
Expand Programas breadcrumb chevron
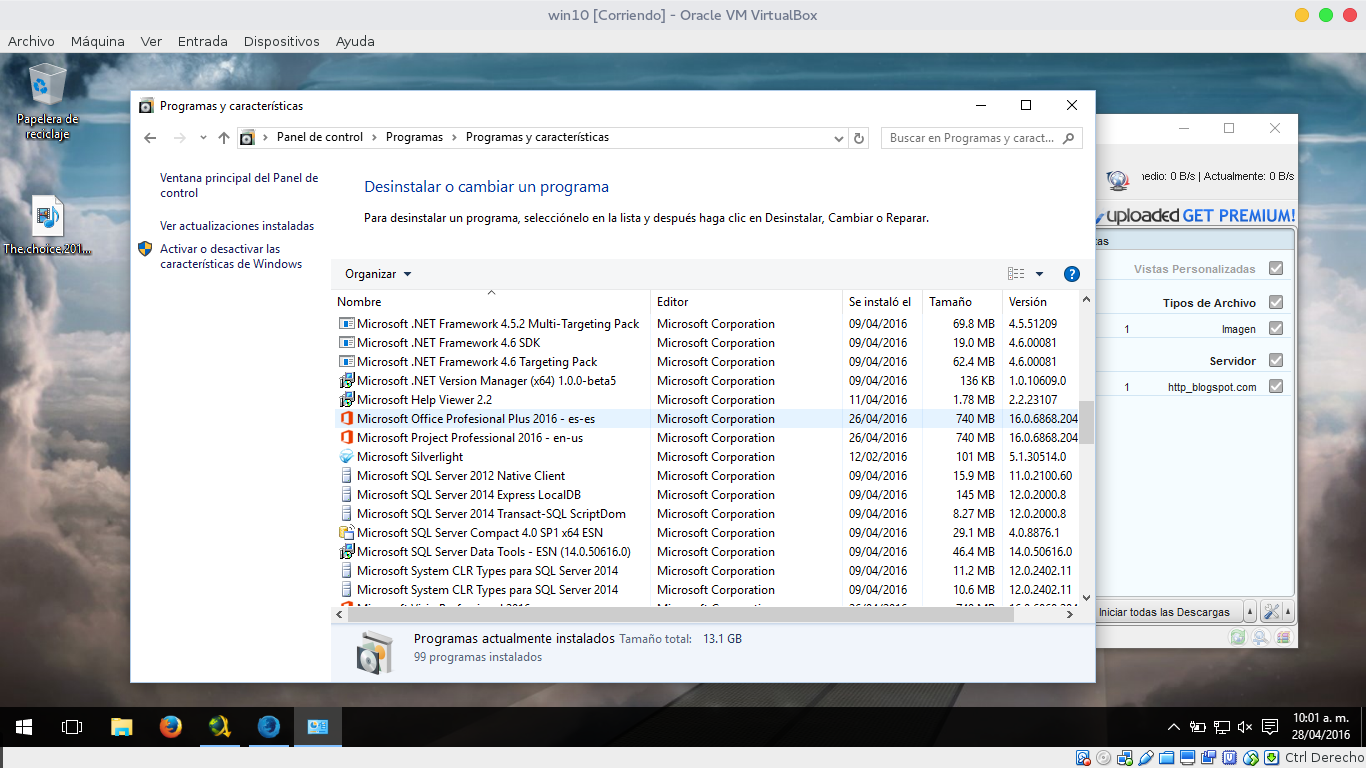click(x=455, y=137)
